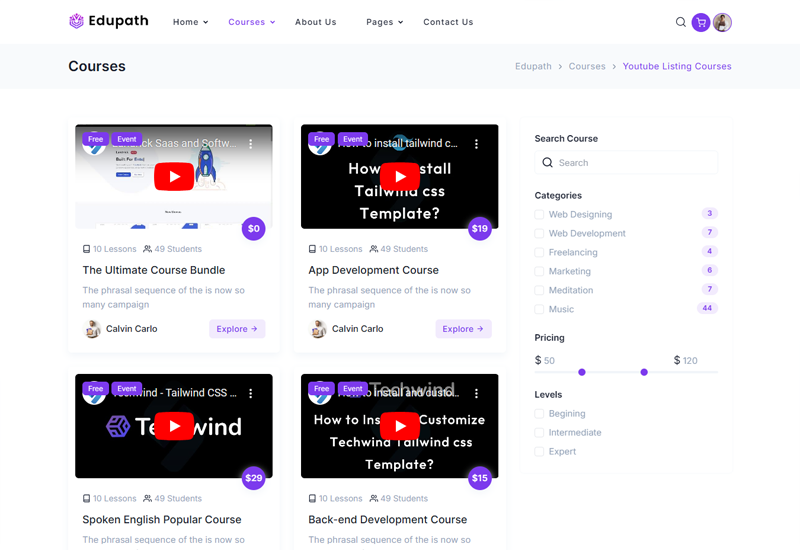Image resolution: width=800 pixels, height=550 pixels.
Task: Expand the Courses dropdown menu
Action: 251,22
